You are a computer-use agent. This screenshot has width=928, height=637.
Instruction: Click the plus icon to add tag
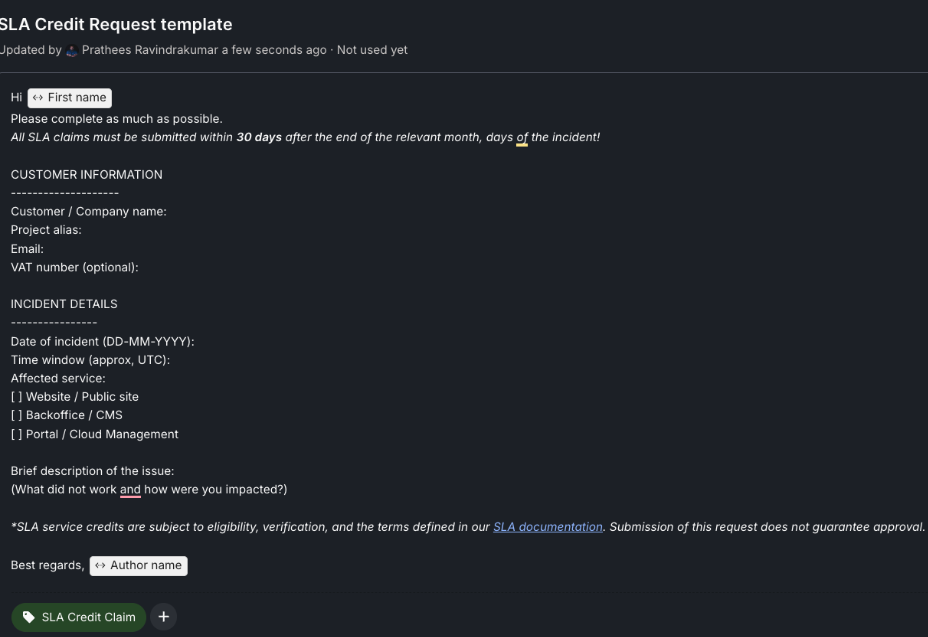(164, 617)
